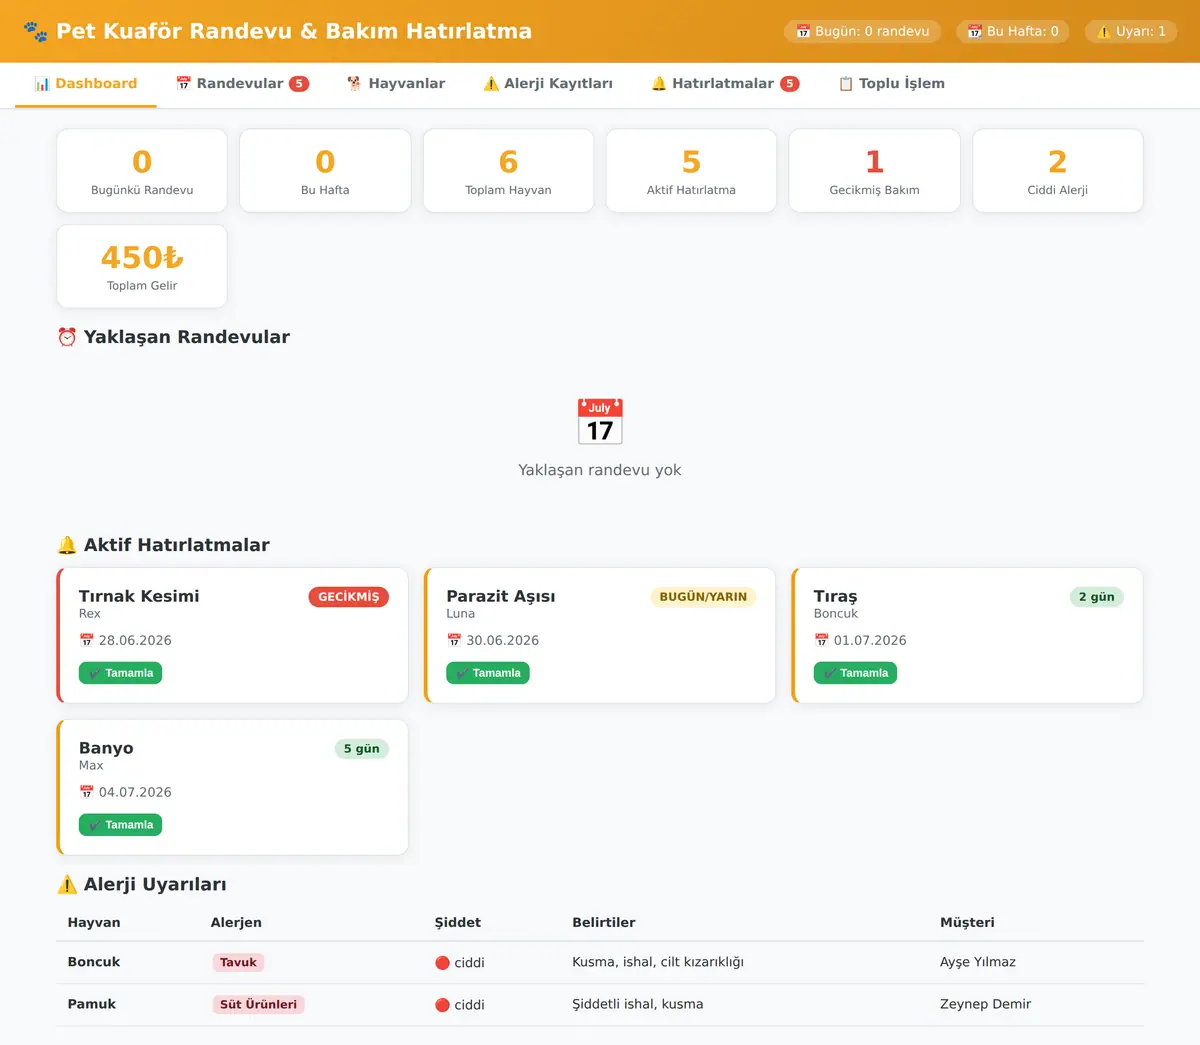This screenshot has width=1200, height=1045.
Task: Click the calendar icon next to 28.06.2026
Action: pos(87,641)
